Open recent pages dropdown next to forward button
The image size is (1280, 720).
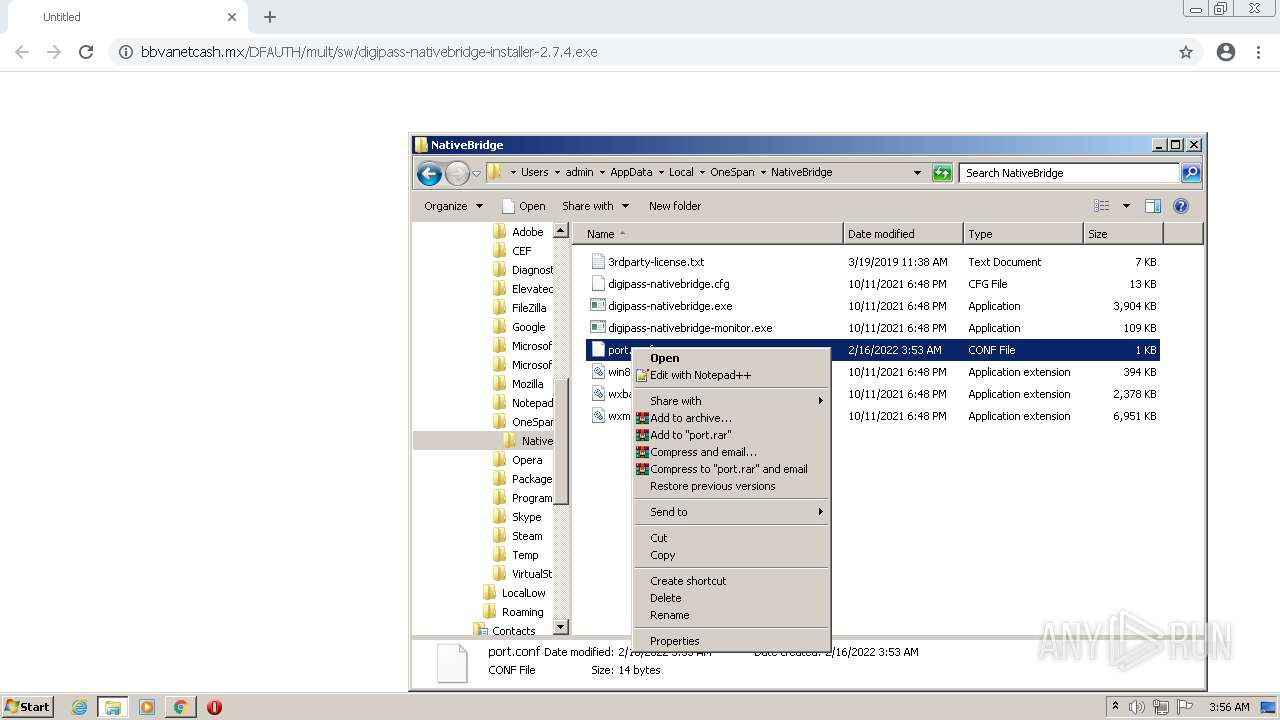pyautogui.click(x=476, y=173)
